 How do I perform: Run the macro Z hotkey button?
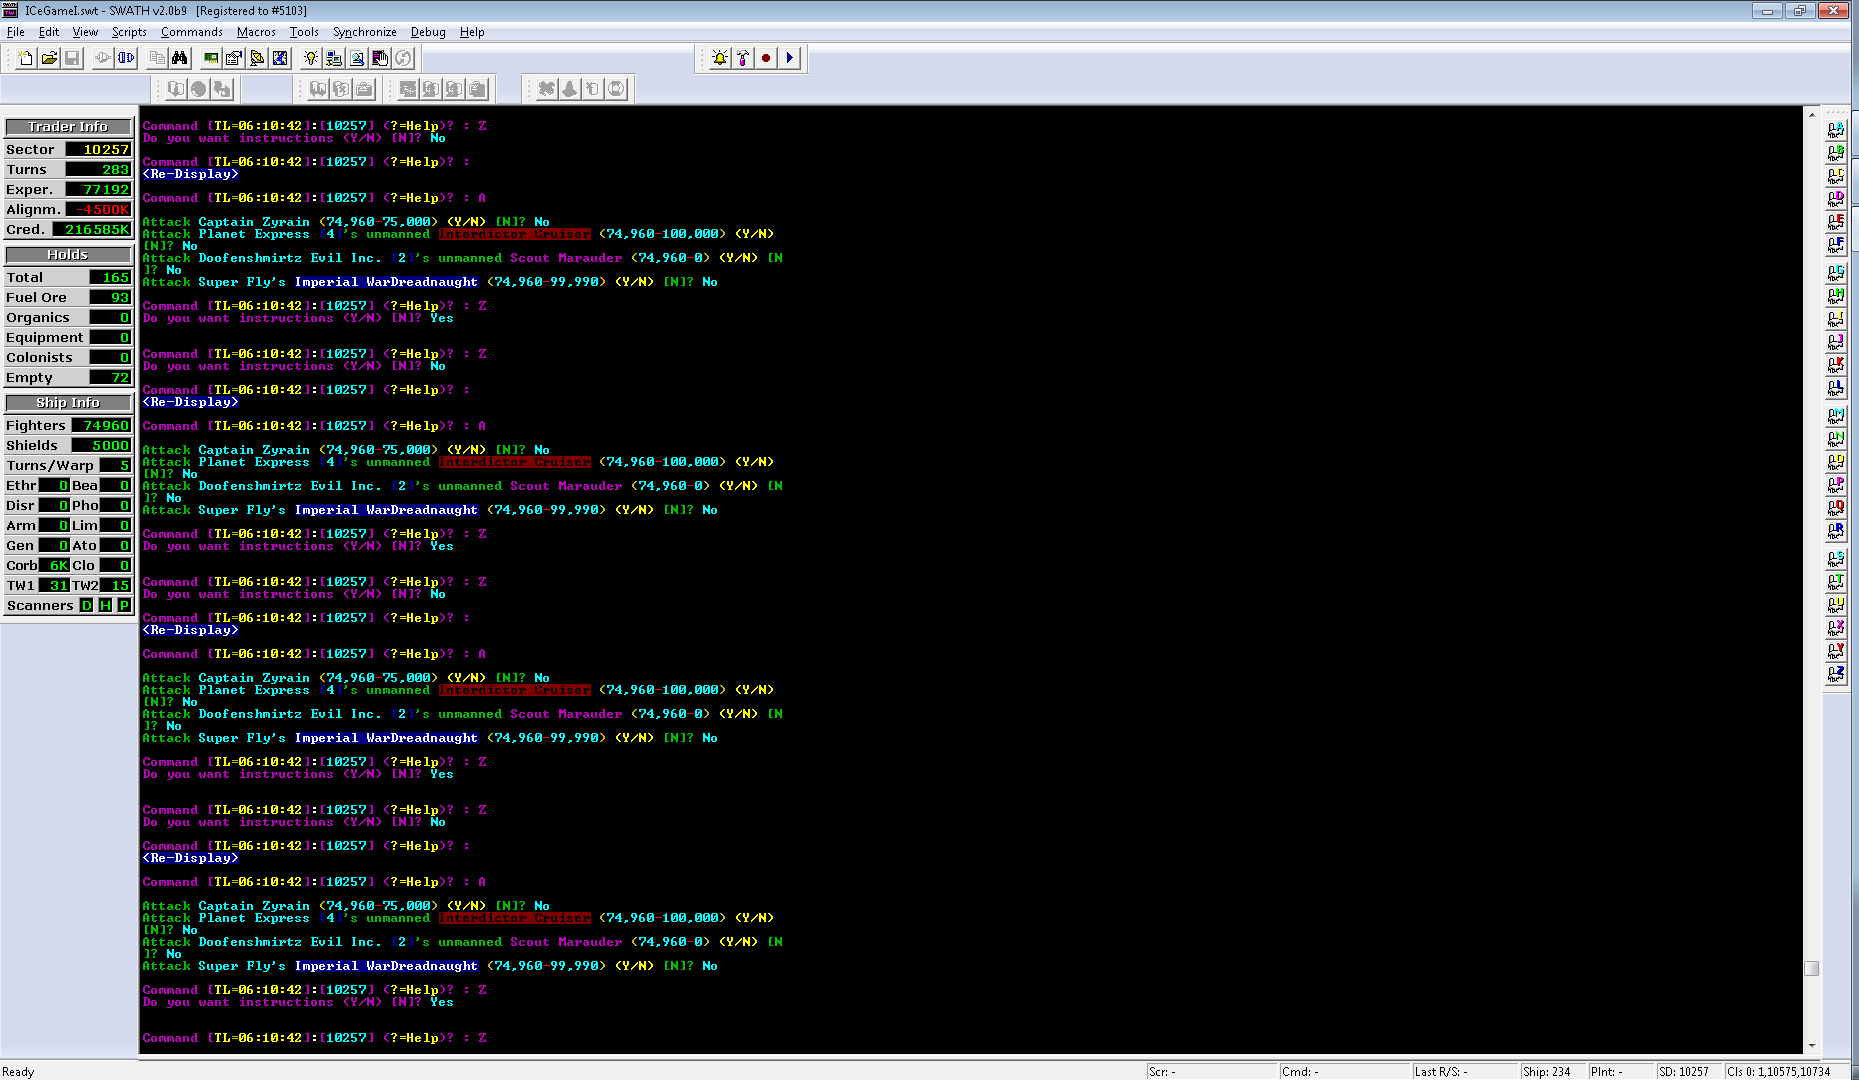click(x=1836, y=676)
